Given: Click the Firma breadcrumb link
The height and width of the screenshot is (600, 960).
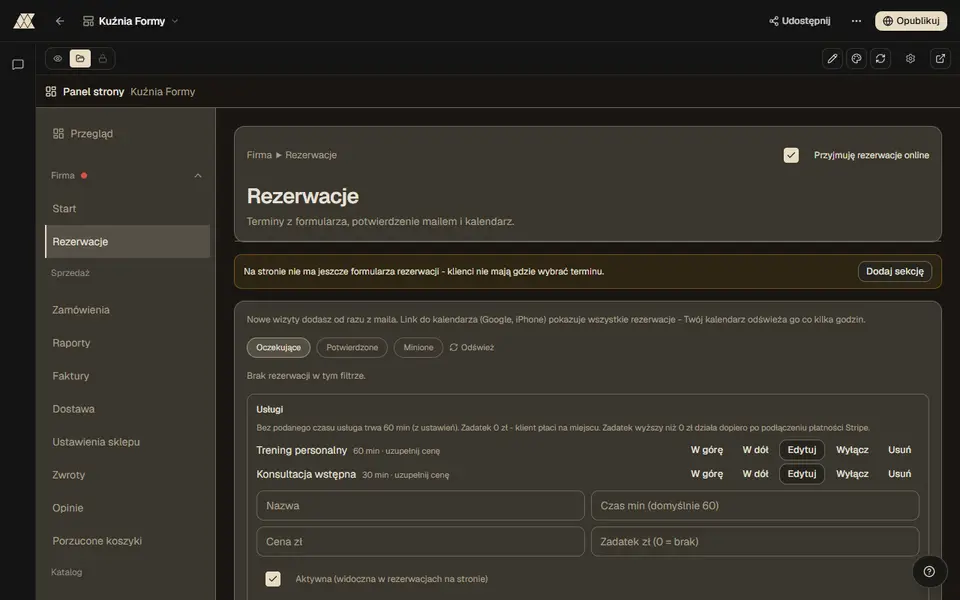Looking at the screenshot, I should tap(259, 155).
